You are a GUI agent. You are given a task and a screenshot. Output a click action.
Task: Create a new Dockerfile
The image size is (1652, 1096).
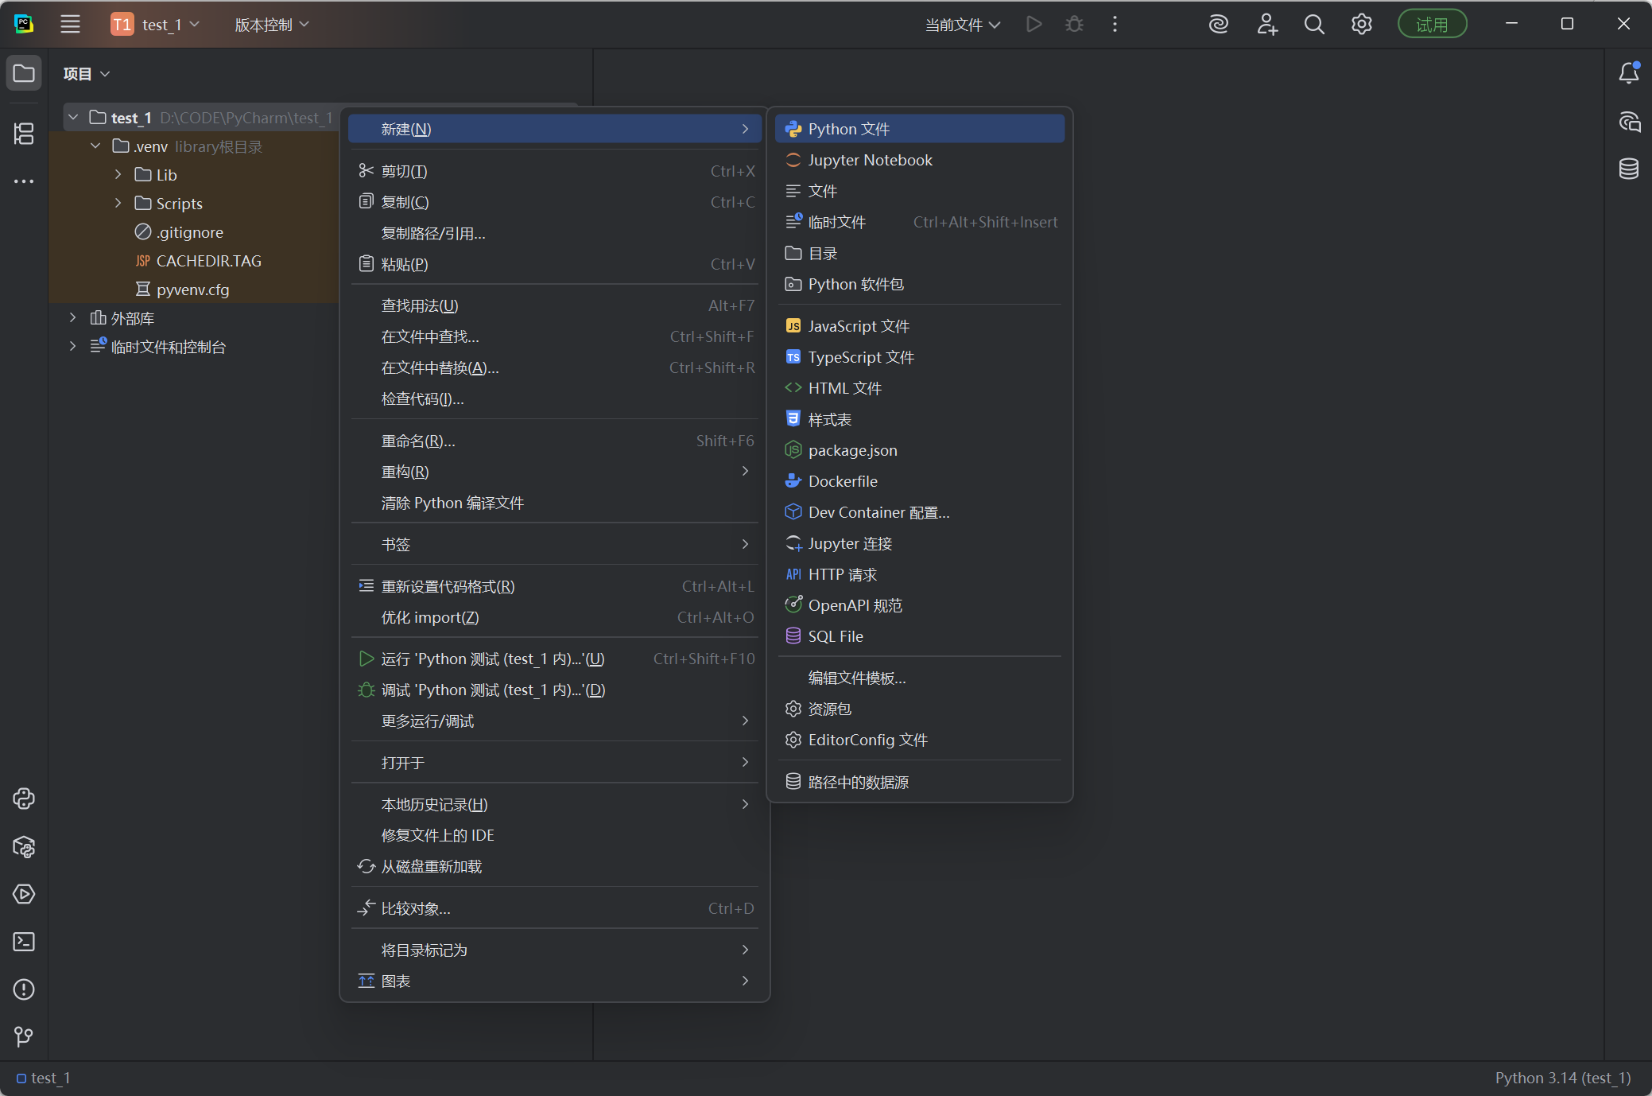[920, 481]
